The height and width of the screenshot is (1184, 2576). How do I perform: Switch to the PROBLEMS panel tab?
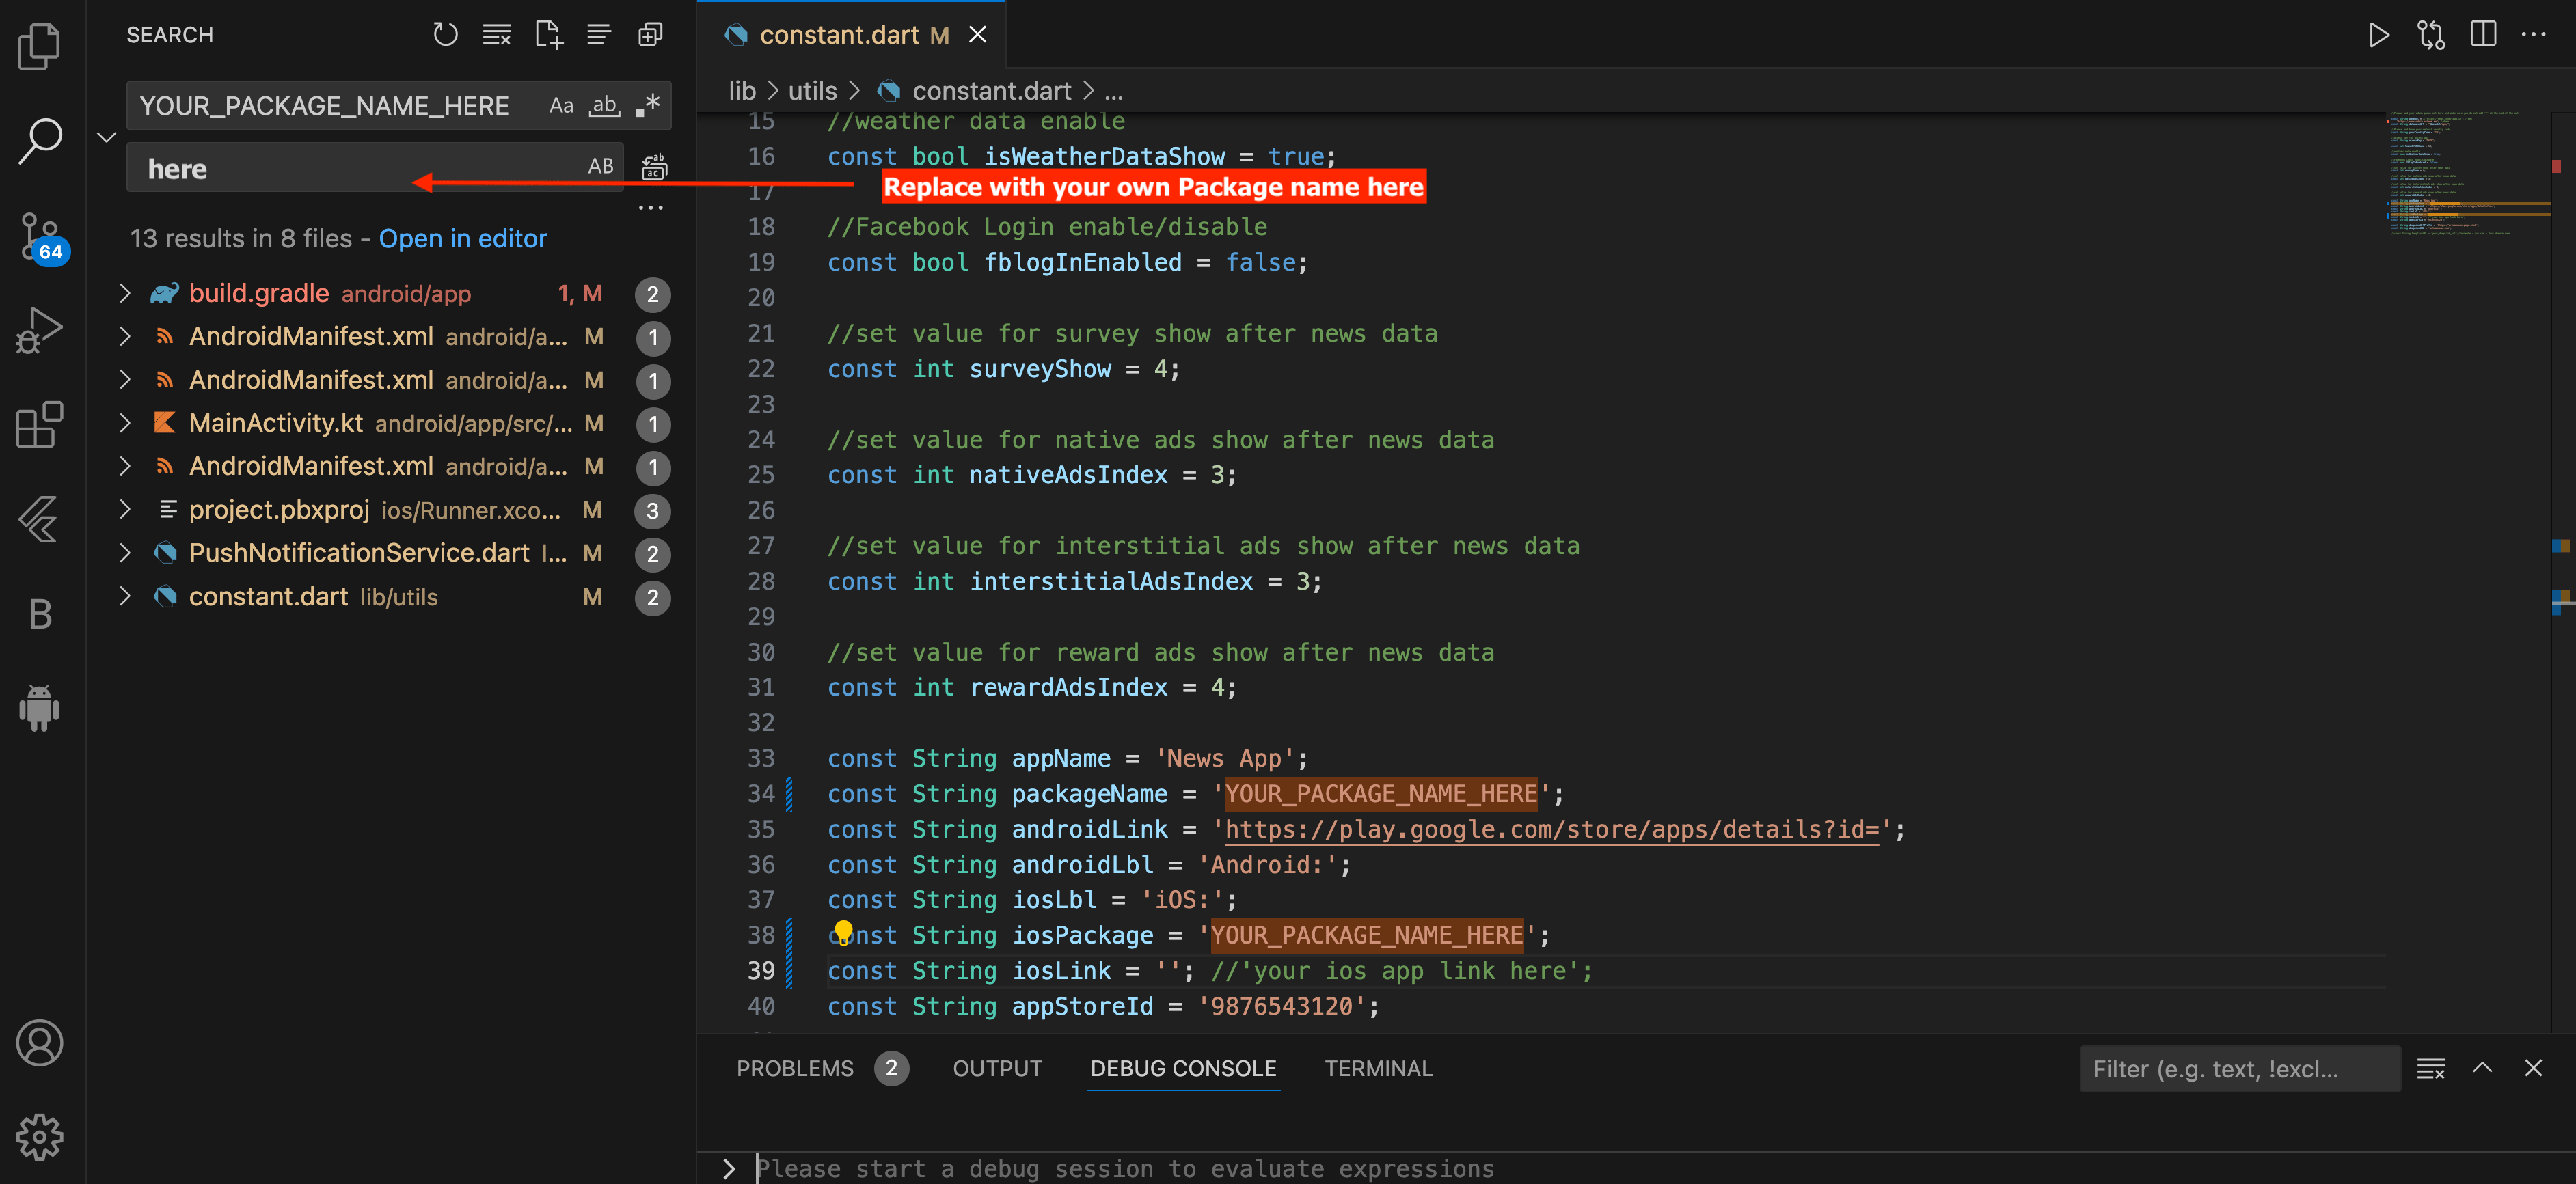[795, 1068]
